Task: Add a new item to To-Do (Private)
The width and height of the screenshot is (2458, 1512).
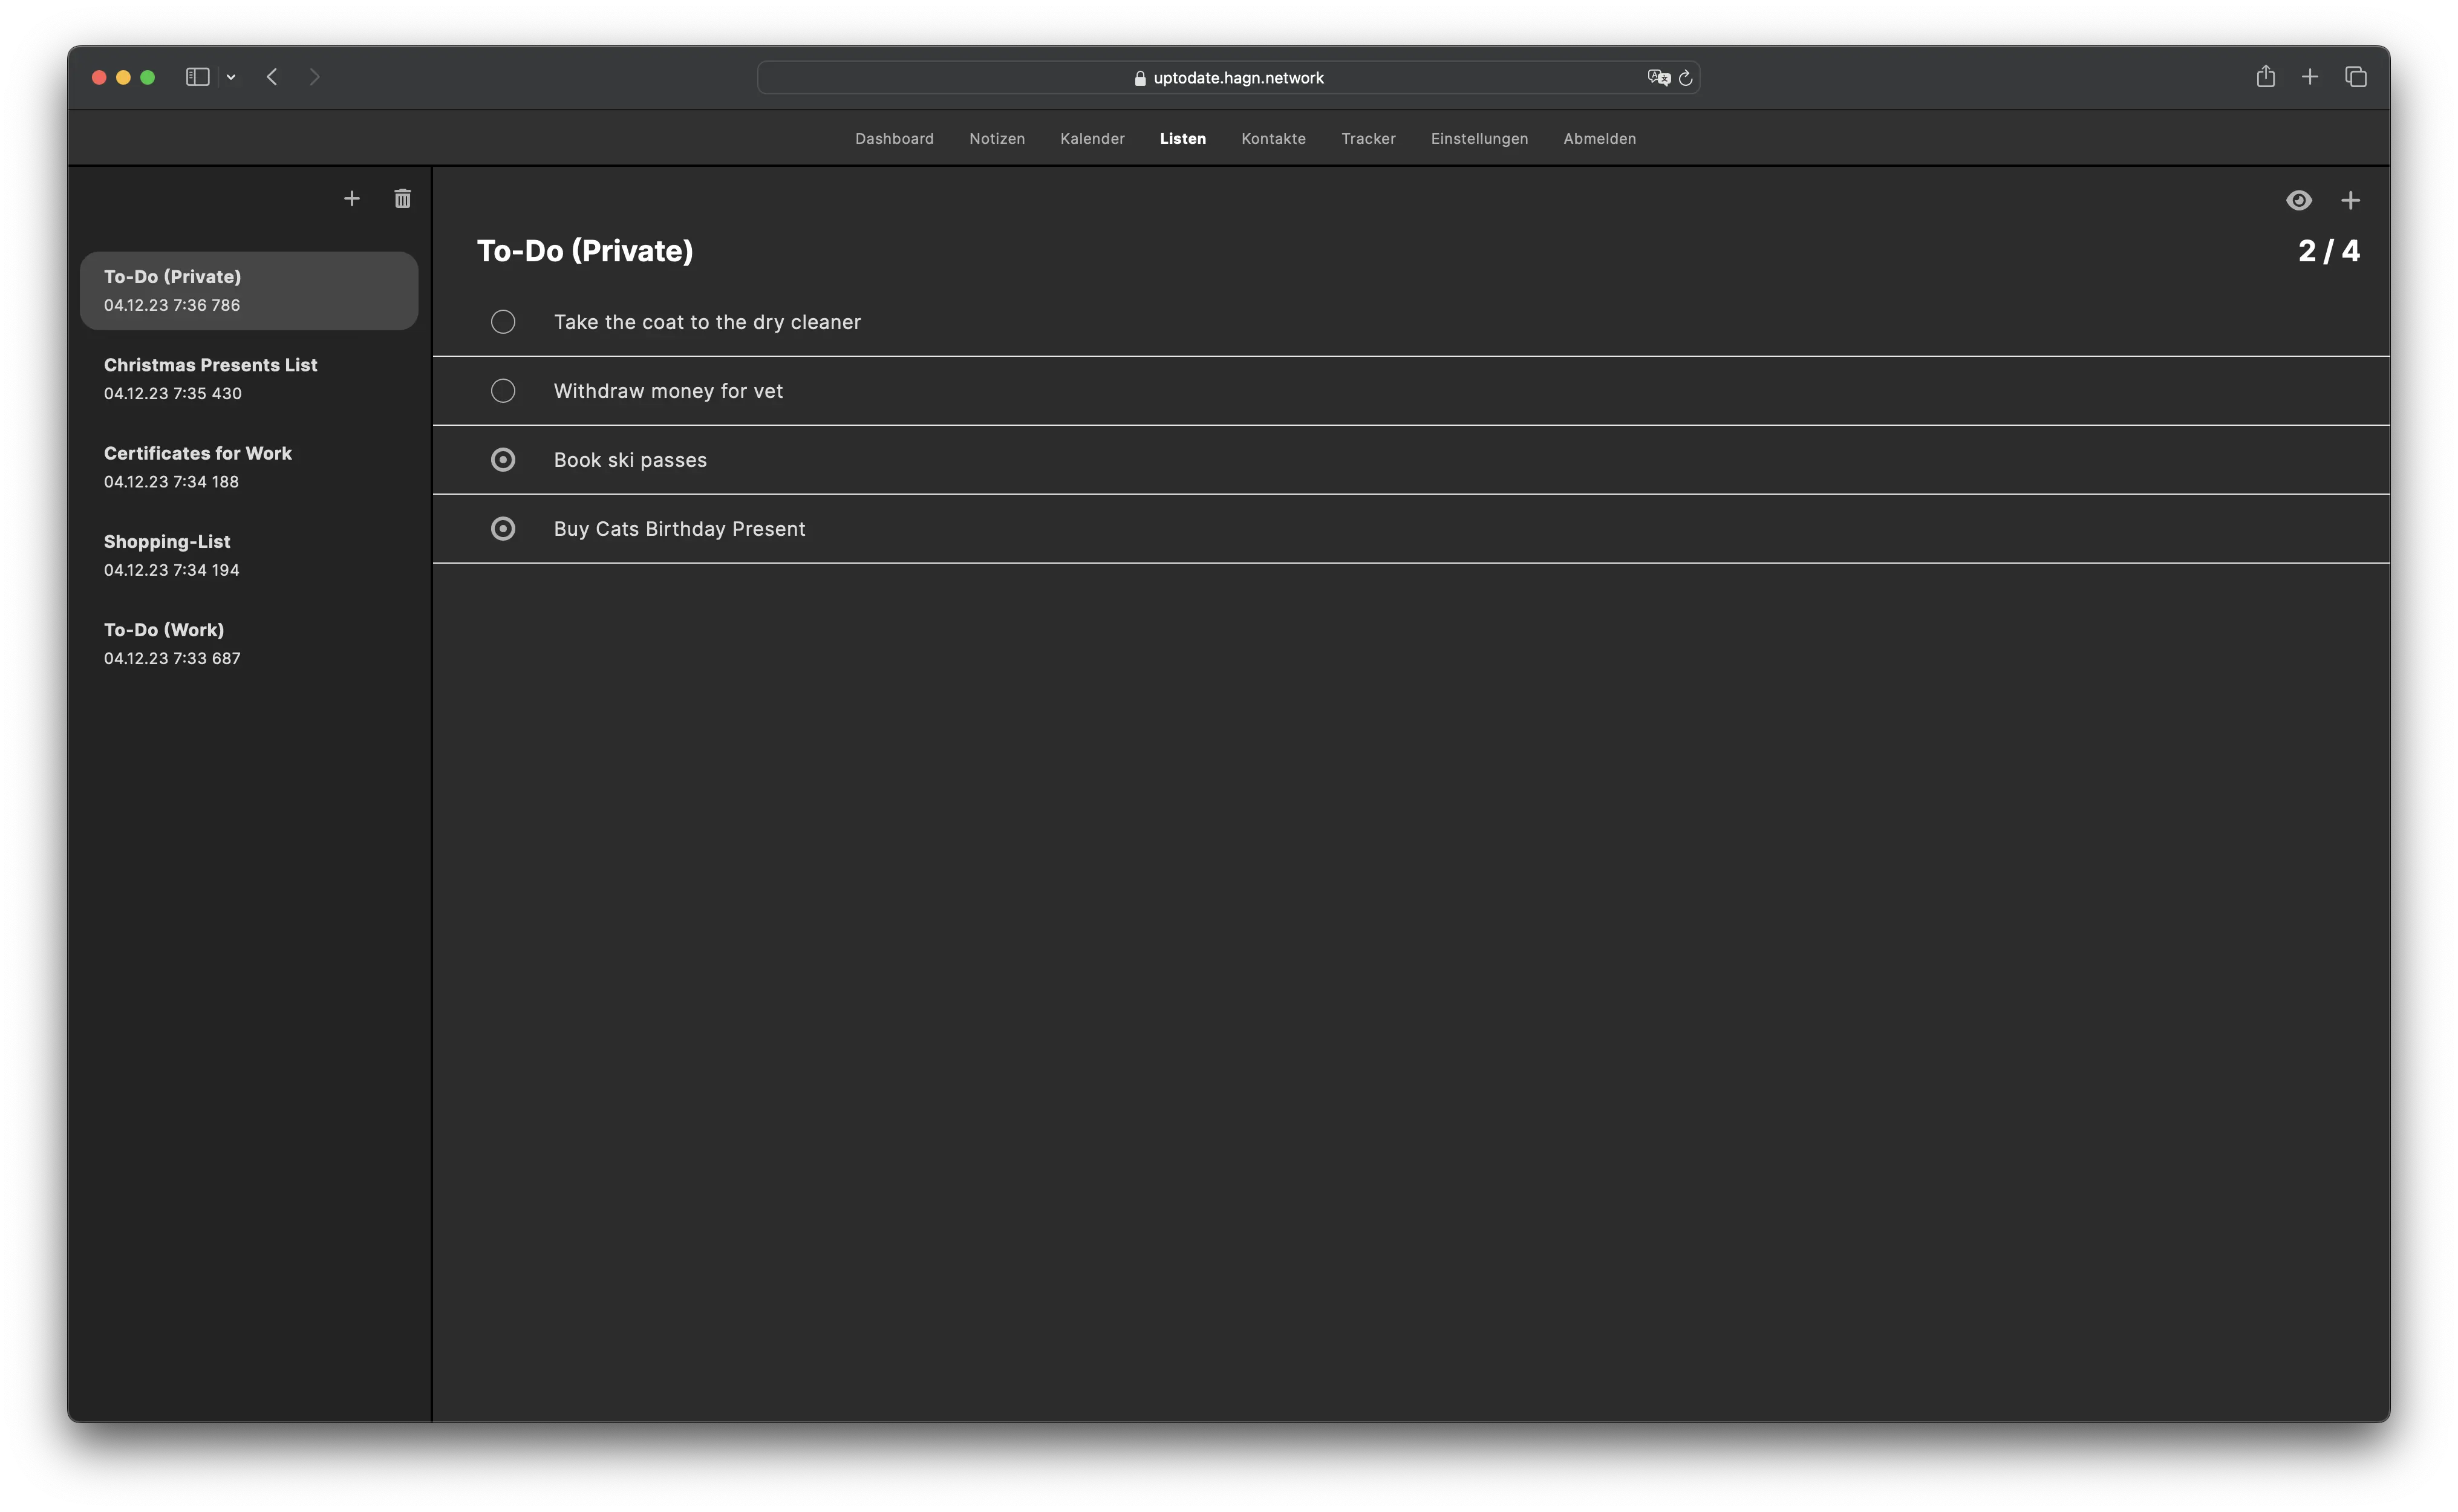Action: (2350, 201)
